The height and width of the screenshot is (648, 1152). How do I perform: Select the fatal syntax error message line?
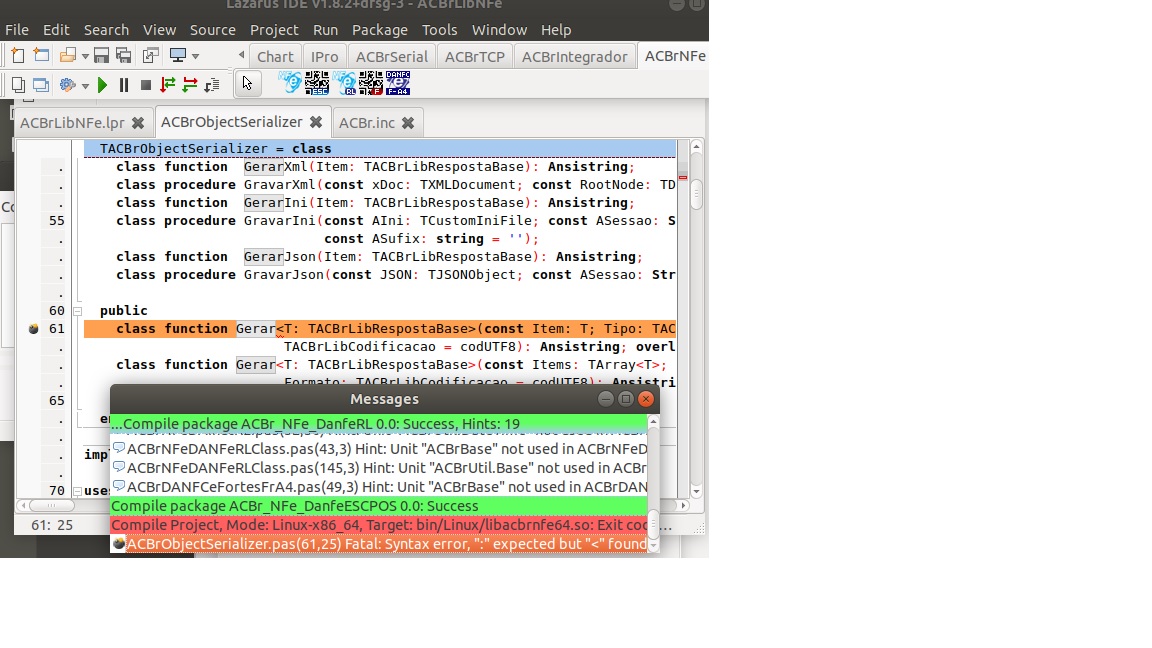pos(379,544)
